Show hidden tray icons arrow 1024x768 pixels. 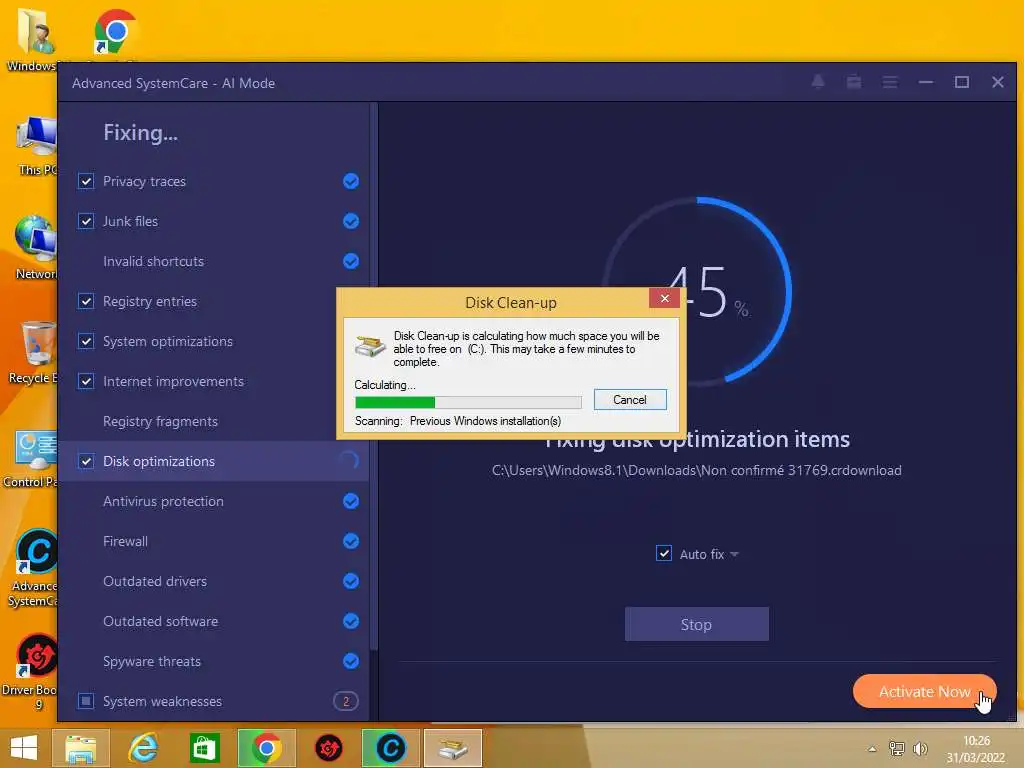(x=872, y=749)
